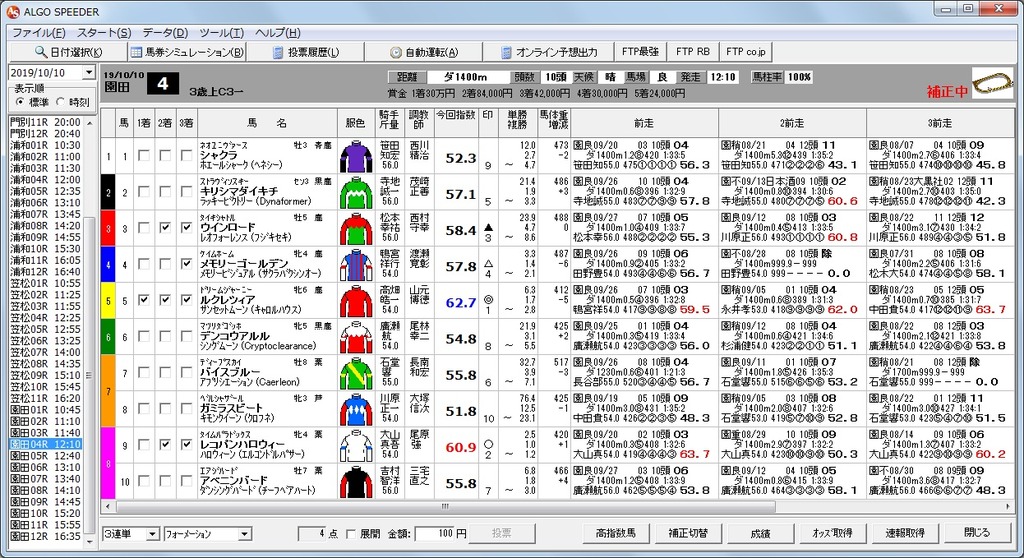Screen dimensions: 1024x558
Task: Click the jockey silk icon for デンコウアルル
Action: [356, 337]
